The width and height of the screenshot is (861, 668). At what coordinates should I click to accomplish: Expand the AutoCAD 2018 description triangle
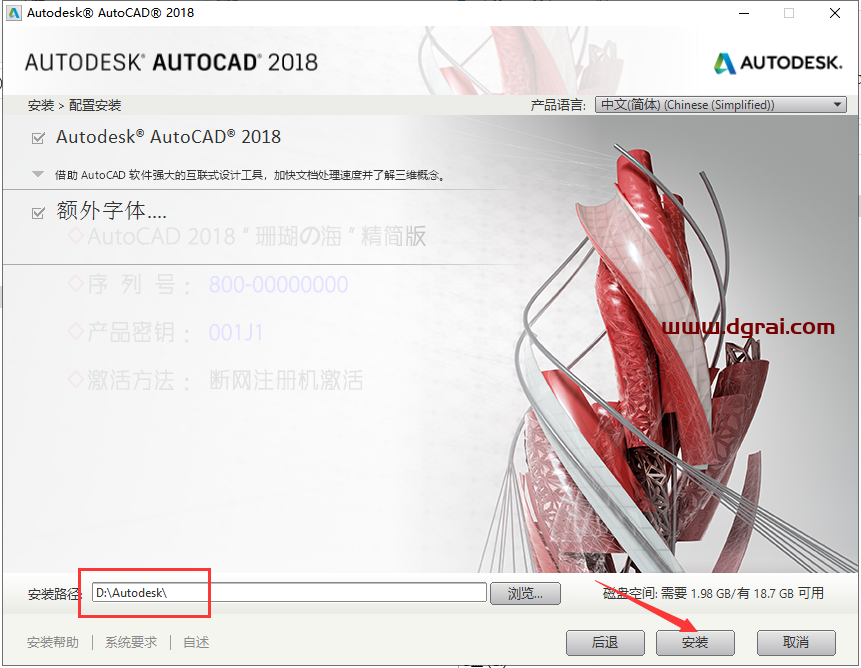[x=38, y=175]
